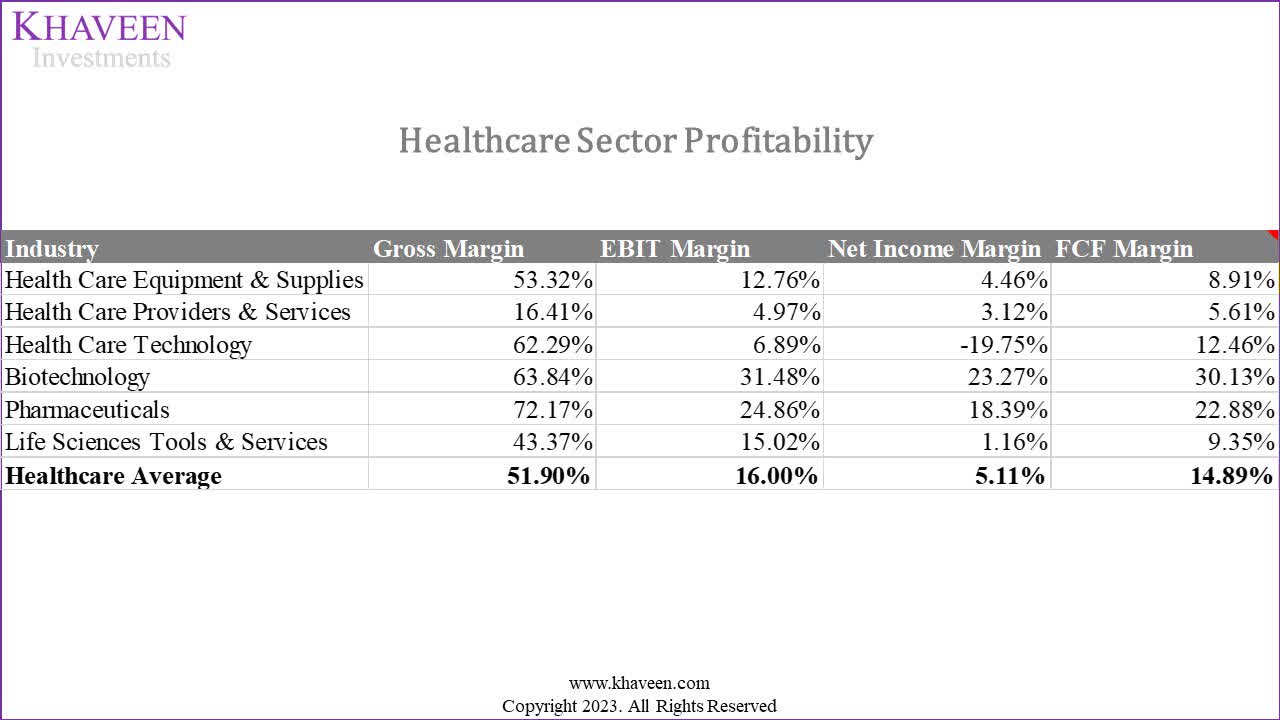Select the Health Care Technology row label
This screenshot has width=1280, height=720.
point(128,345)
